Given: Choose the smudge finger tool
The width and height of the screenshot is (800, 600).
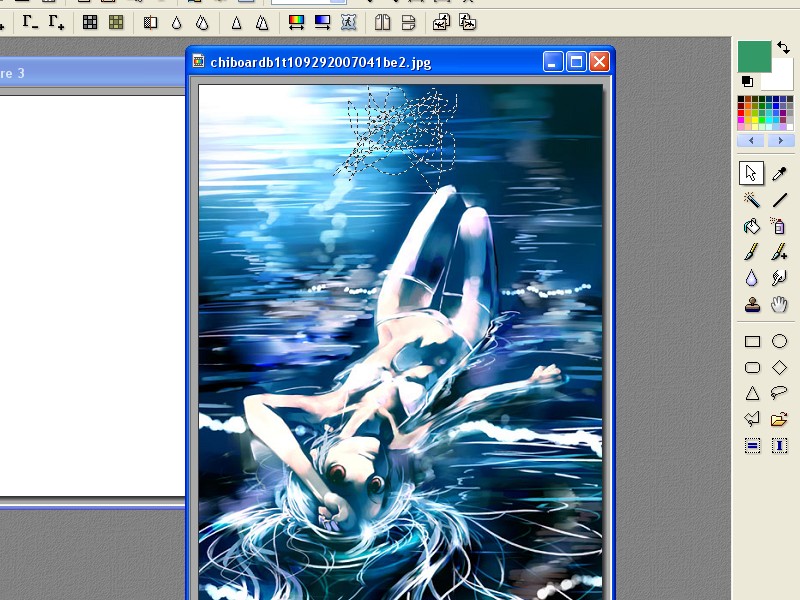Looking at the screenshot, I should [779, 279].
